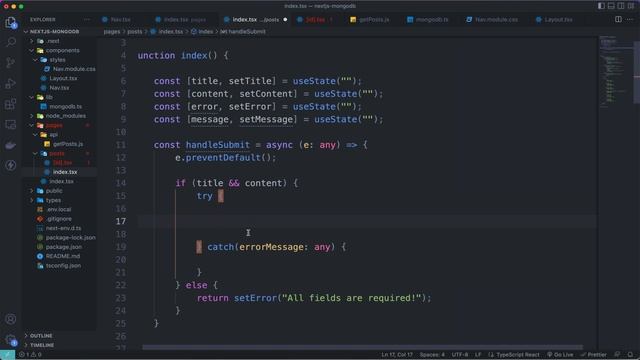Open tsconfig.json in explorer
The width and height of the screenshot is (640, 360).
pyautogui.click(x=63, y=266)
